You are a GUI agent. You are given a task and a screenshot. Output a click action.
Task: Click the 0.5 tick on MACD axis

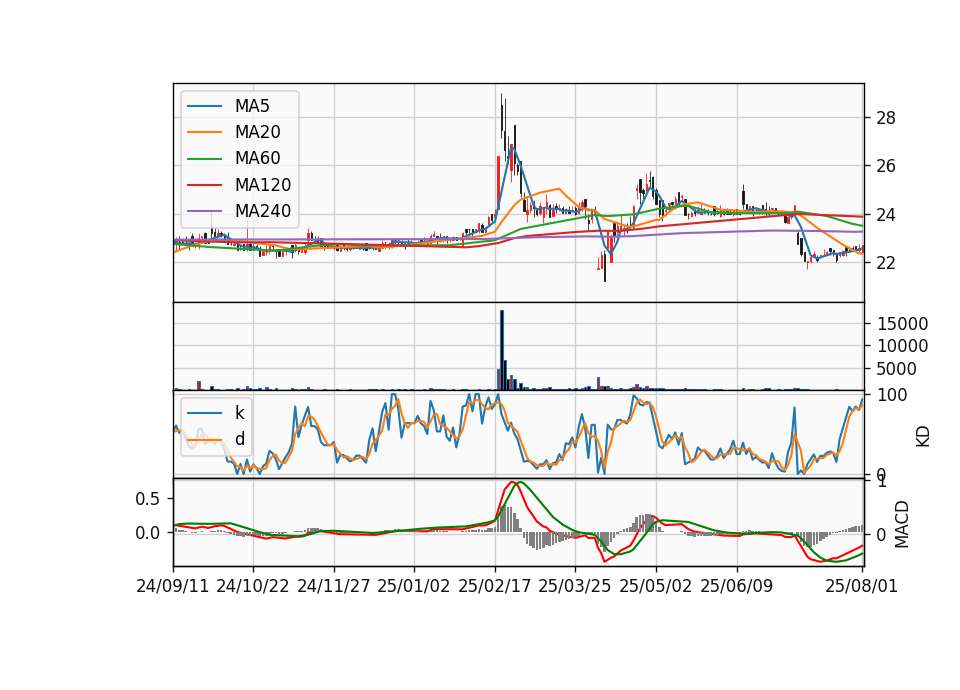click(x=147, y=499)
